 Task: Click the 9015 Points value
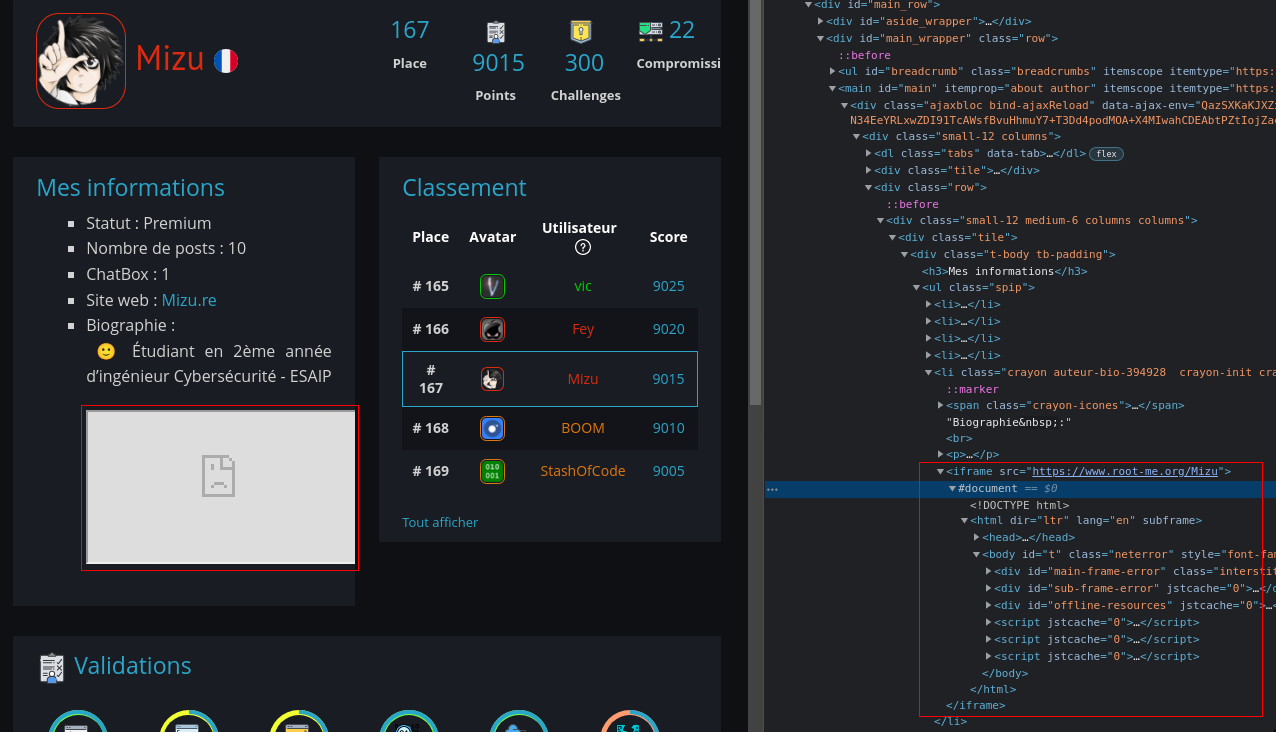coord(498,63)
